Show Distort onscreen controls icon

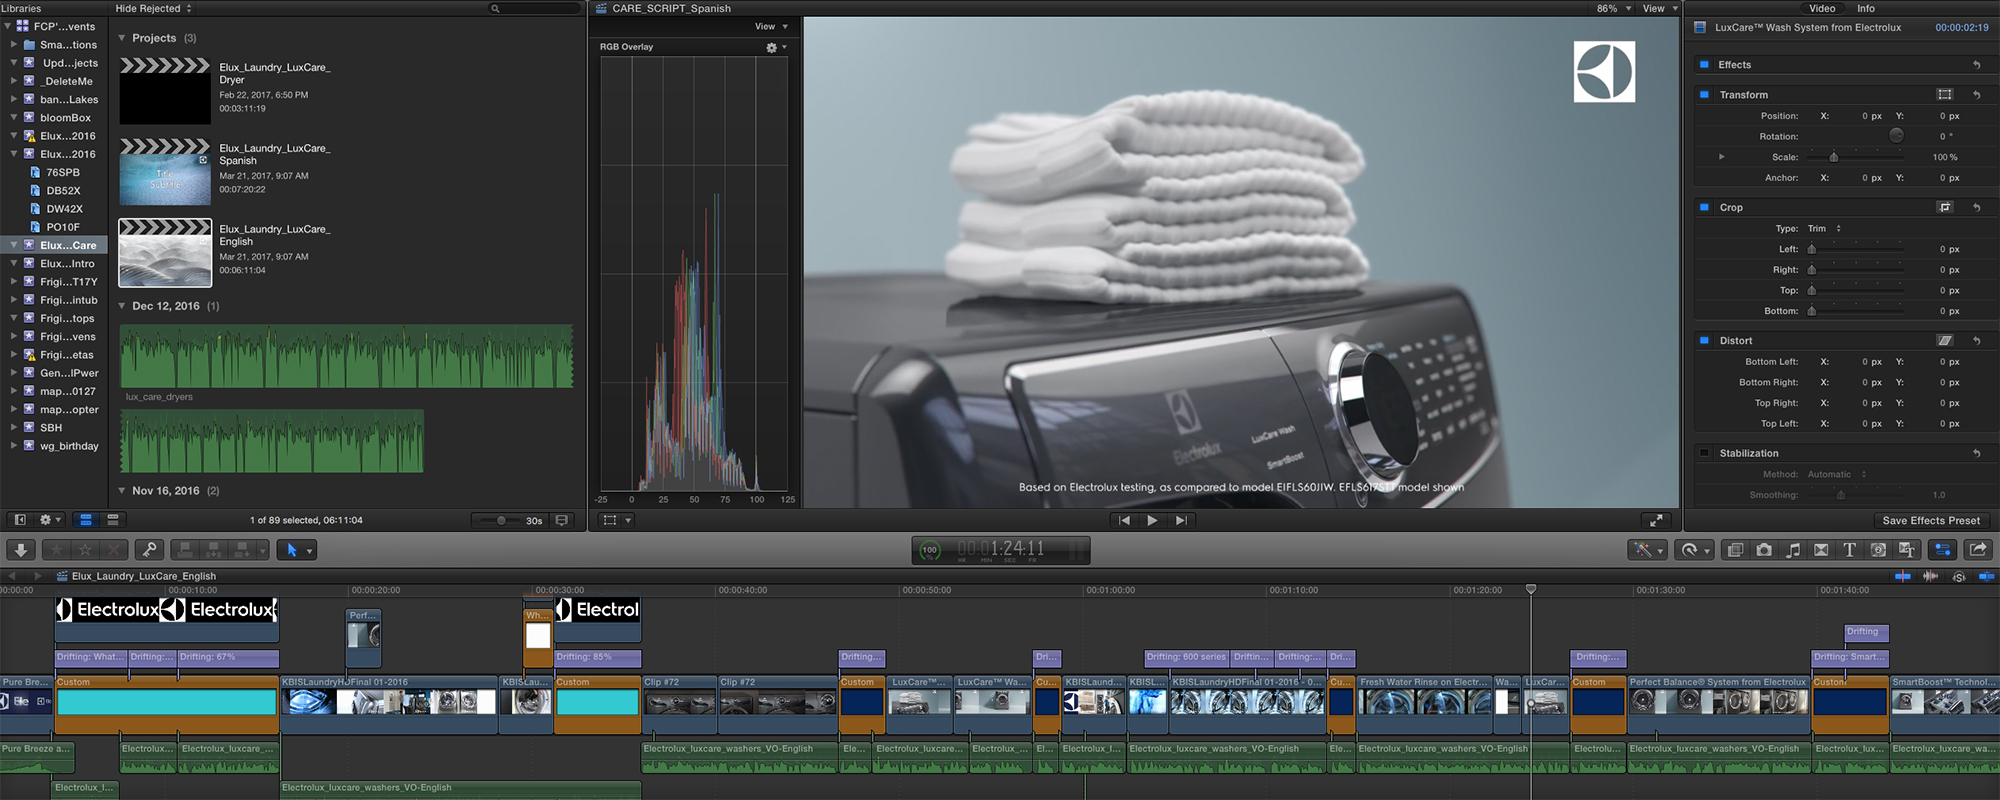click(1945, 340)
